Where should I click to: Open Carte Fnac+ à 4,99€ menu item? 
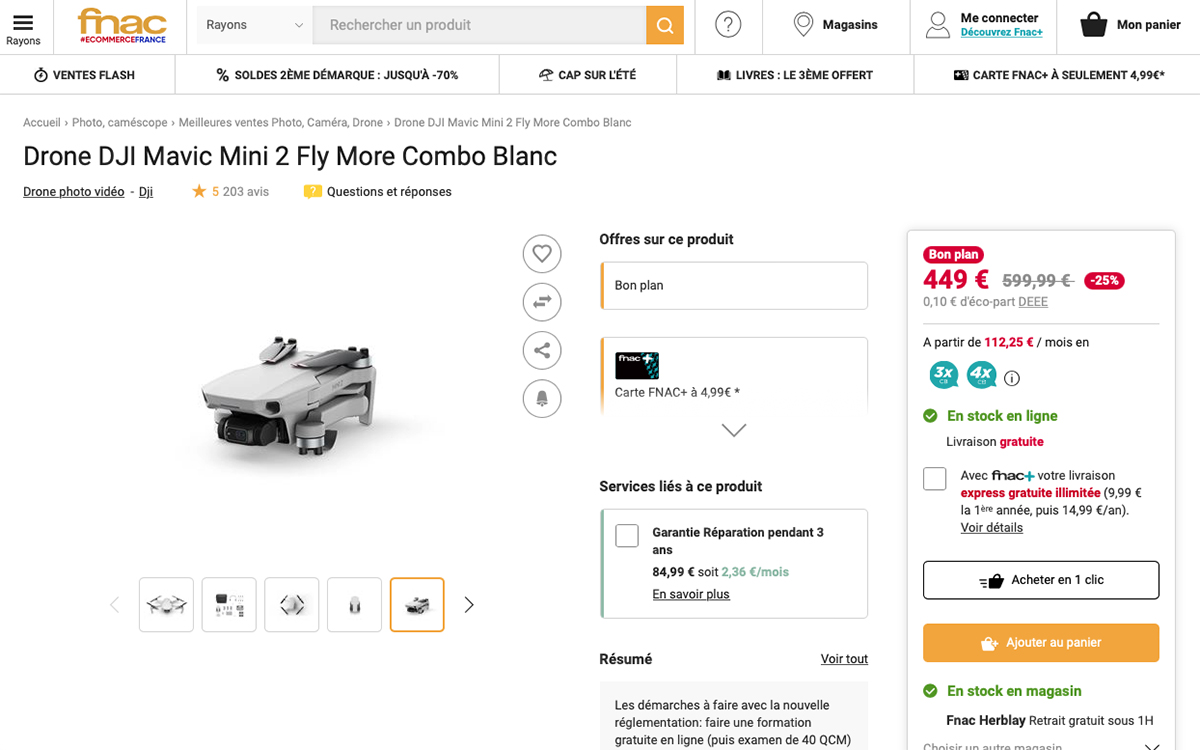[1058, 75]
